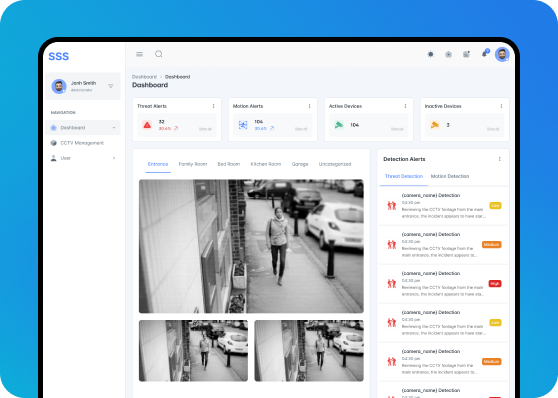
Task: Open Active Devices card options menu
Action: pos(405,106)
